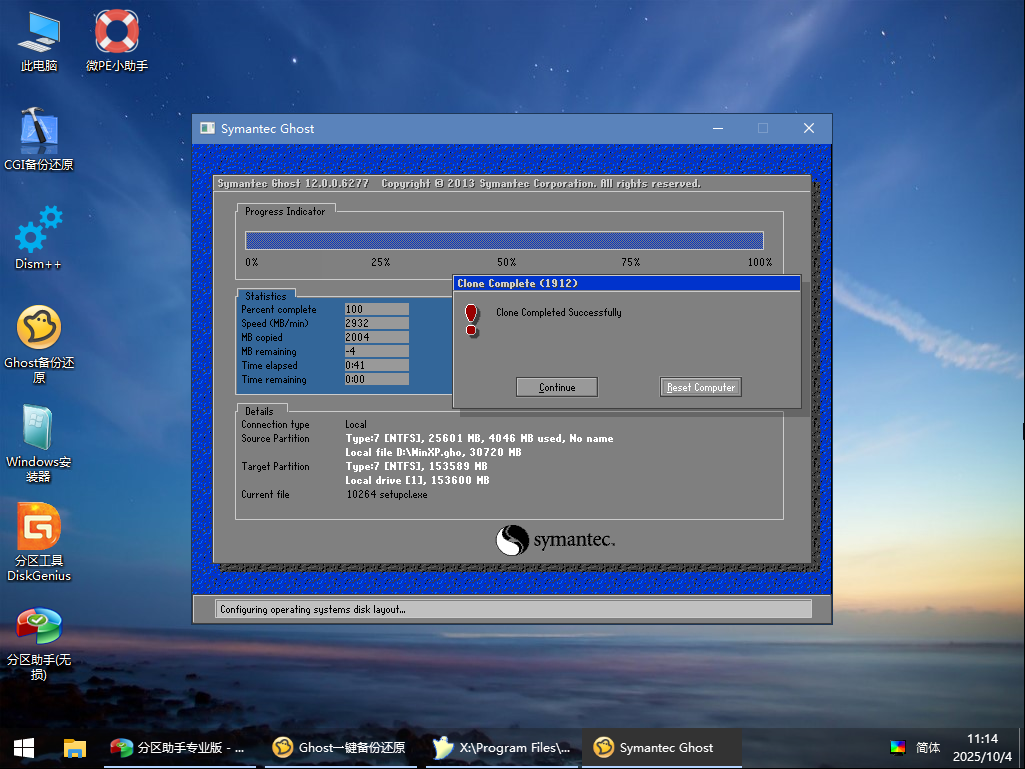
Task: Select the Symantec Ghost taskbar button
Action: pos(662,747)
